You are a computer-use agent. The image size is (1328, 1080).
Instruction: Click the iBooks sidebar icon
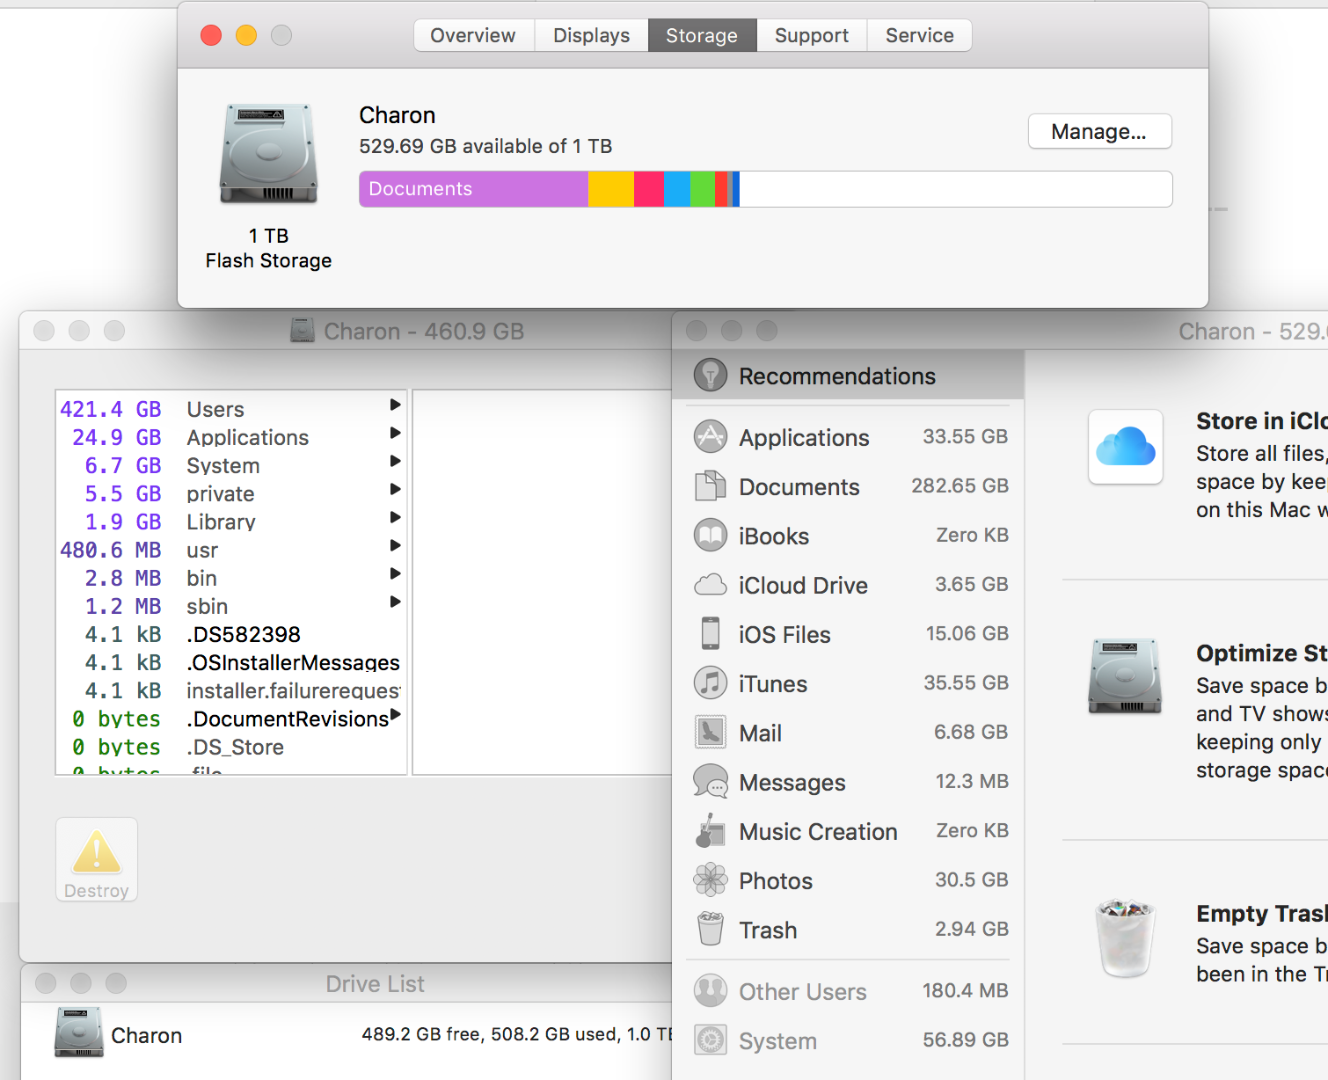coord(710,535)
